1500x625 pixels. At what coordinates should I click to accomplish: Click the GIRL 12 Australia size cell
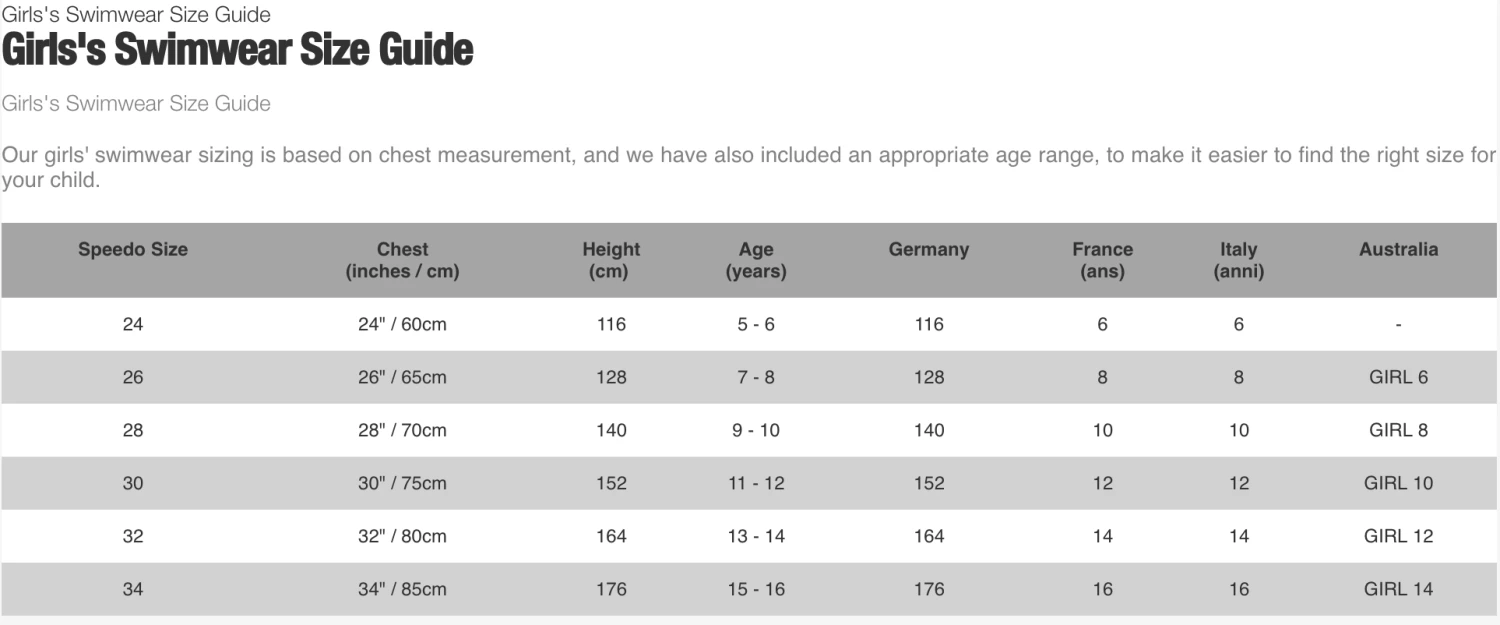click(1398, 536)
